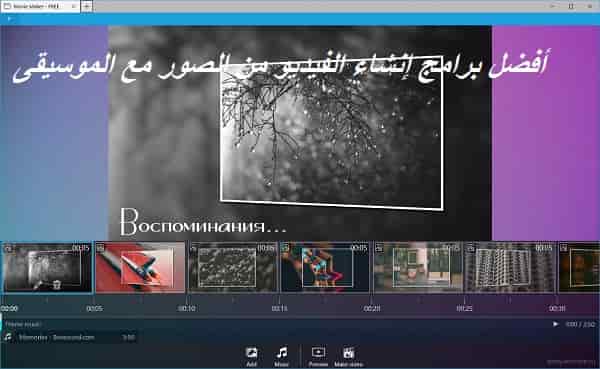The height and width of the screenshot is (369, 600).
Task: Click the 0:00 / 2:02 playback time
Action: click(x=580, y=324)
